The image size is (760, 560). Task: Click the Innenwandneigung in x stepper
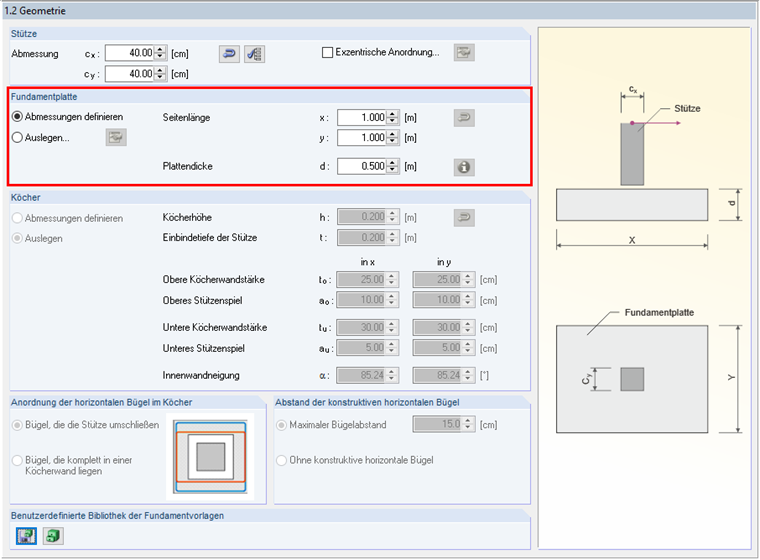[x=393, y=375]
